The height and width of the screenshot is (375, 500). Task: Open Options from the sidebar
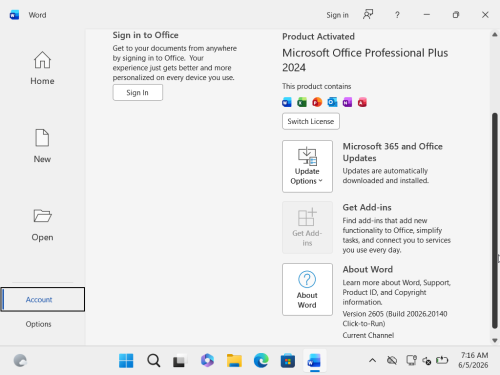(x=39, y=324)
